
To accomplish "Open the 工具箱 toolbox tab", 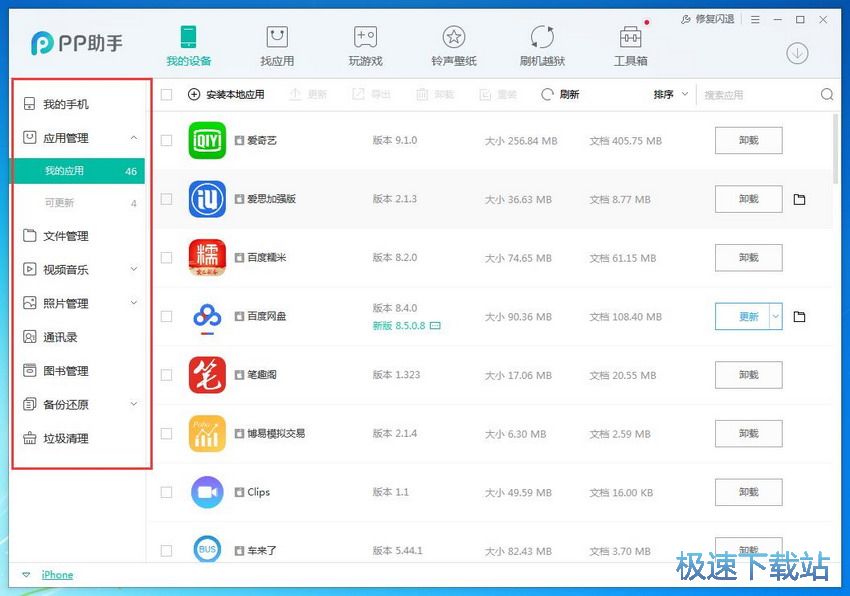I will (630, 47).
